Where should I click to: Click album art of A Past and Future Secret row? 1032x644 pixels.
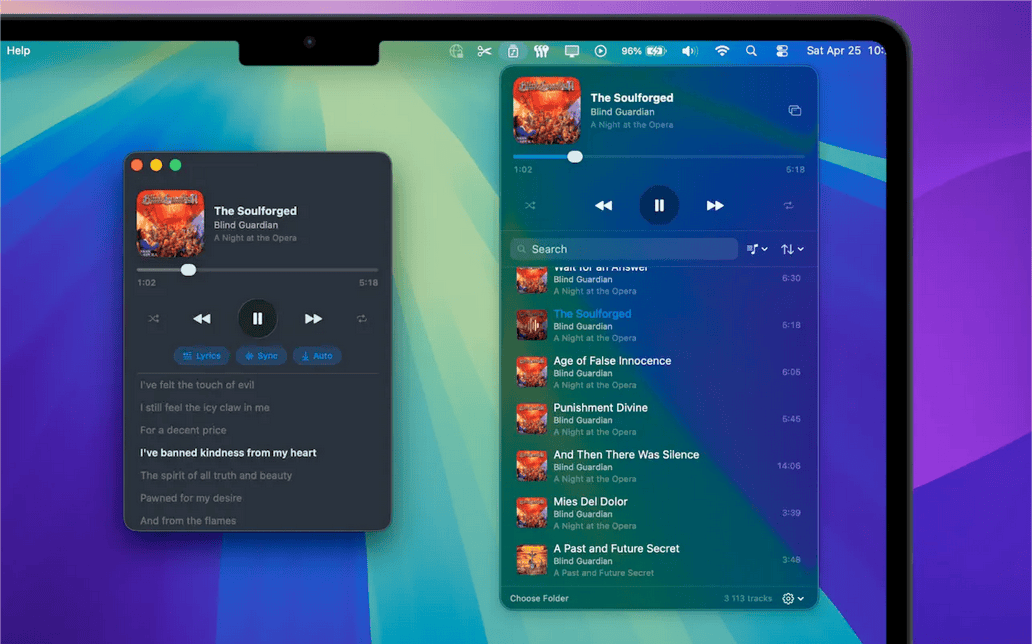(x=531, y=560)
